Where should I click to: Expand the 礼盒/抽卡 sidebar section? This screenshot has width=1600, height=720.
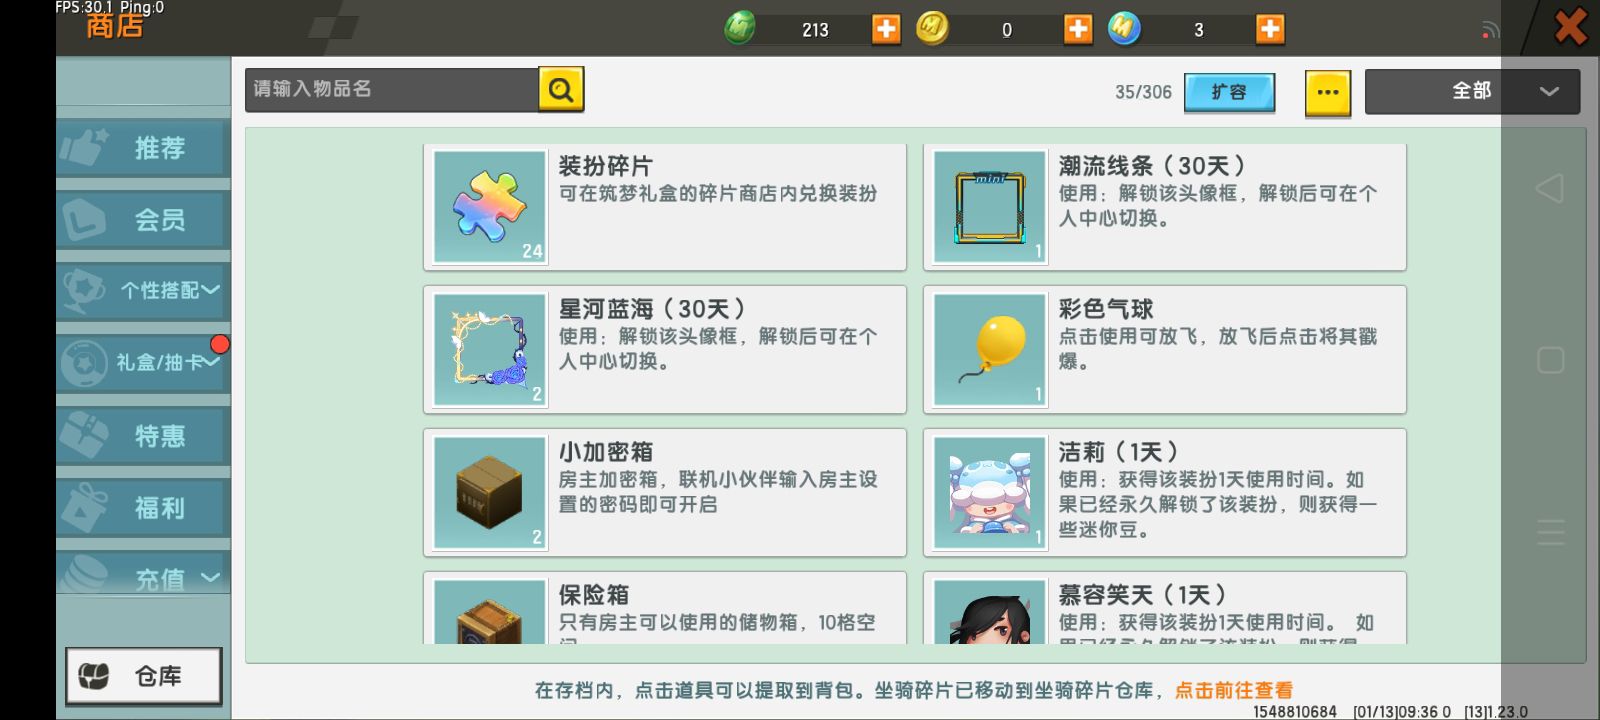point(143,363)
